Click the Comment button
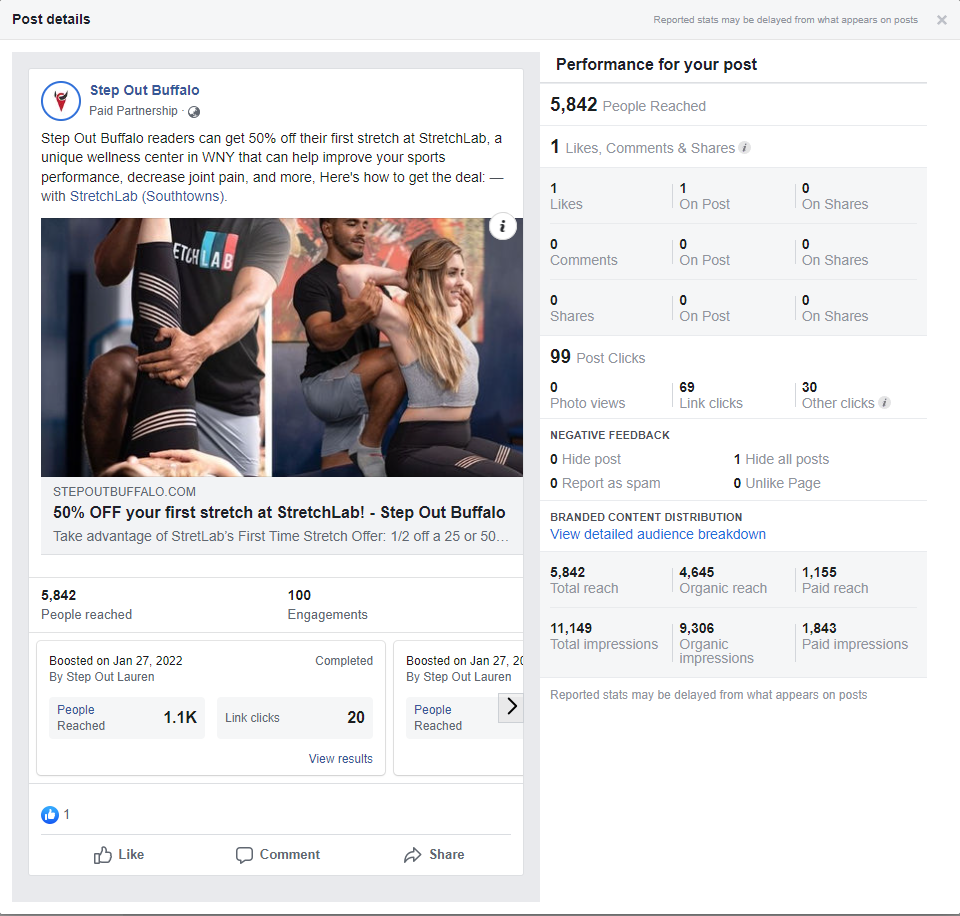960x916 pixels. (x=278, y=854)
